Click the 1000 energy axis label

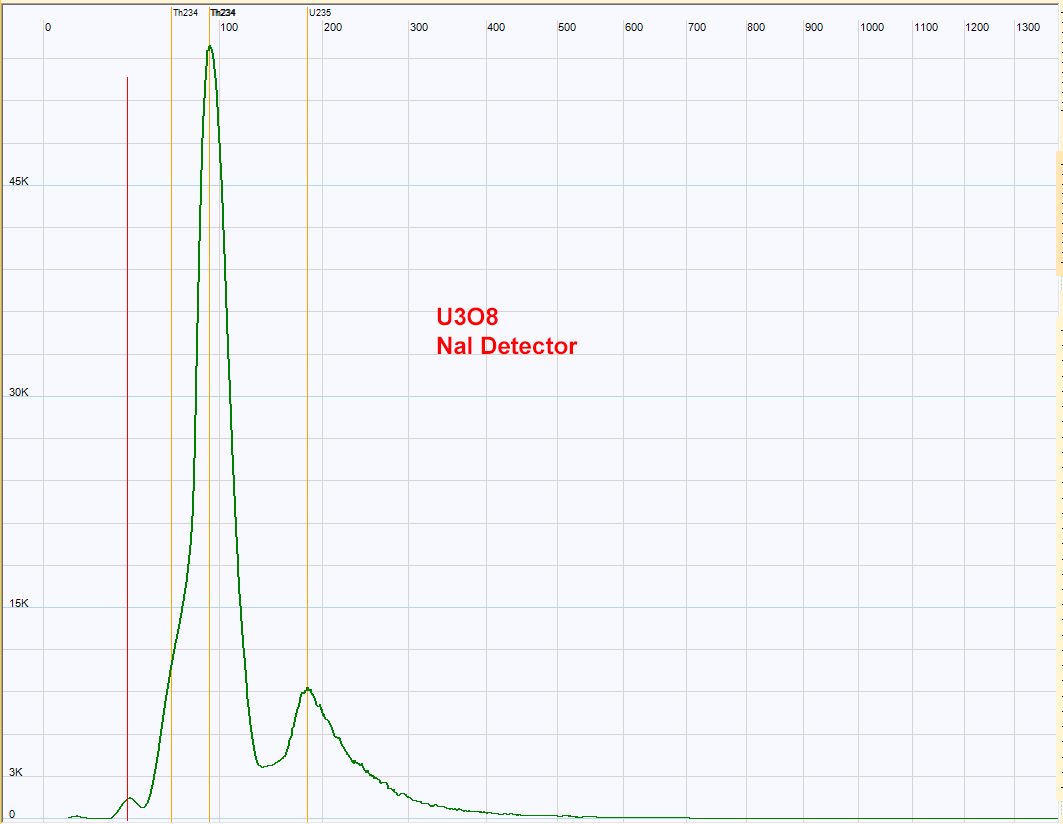(872, 27)
